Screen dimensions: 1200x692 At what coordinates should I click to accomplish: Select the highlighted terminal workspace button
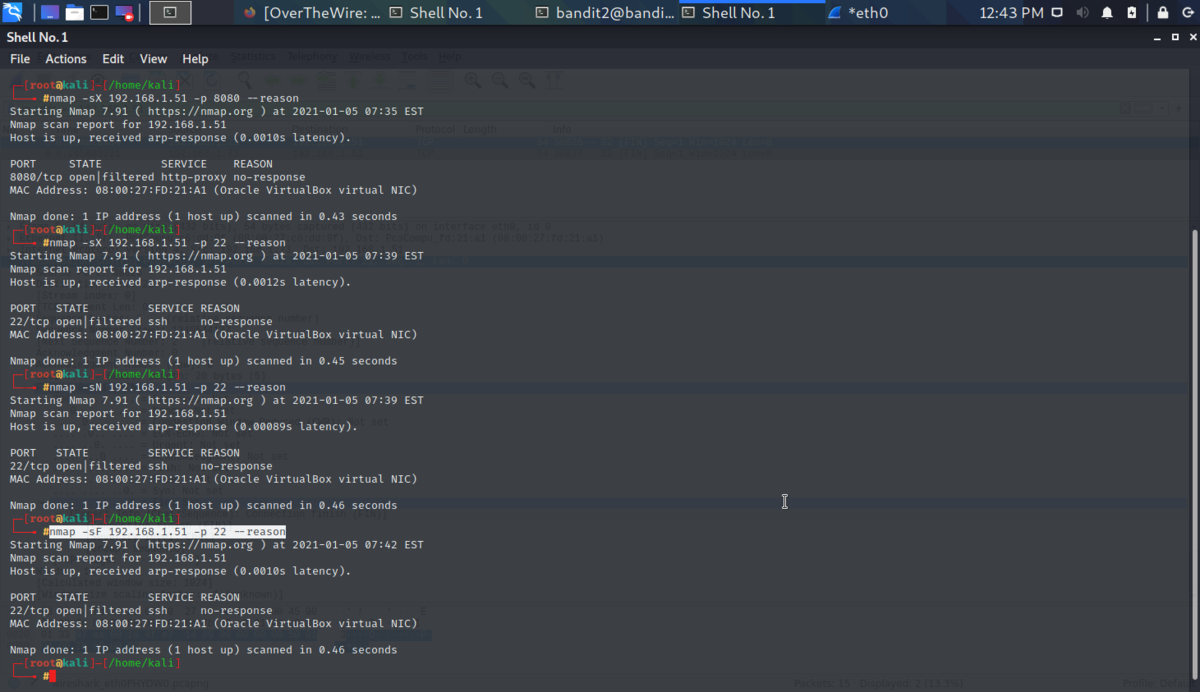[x=170, y=13]
